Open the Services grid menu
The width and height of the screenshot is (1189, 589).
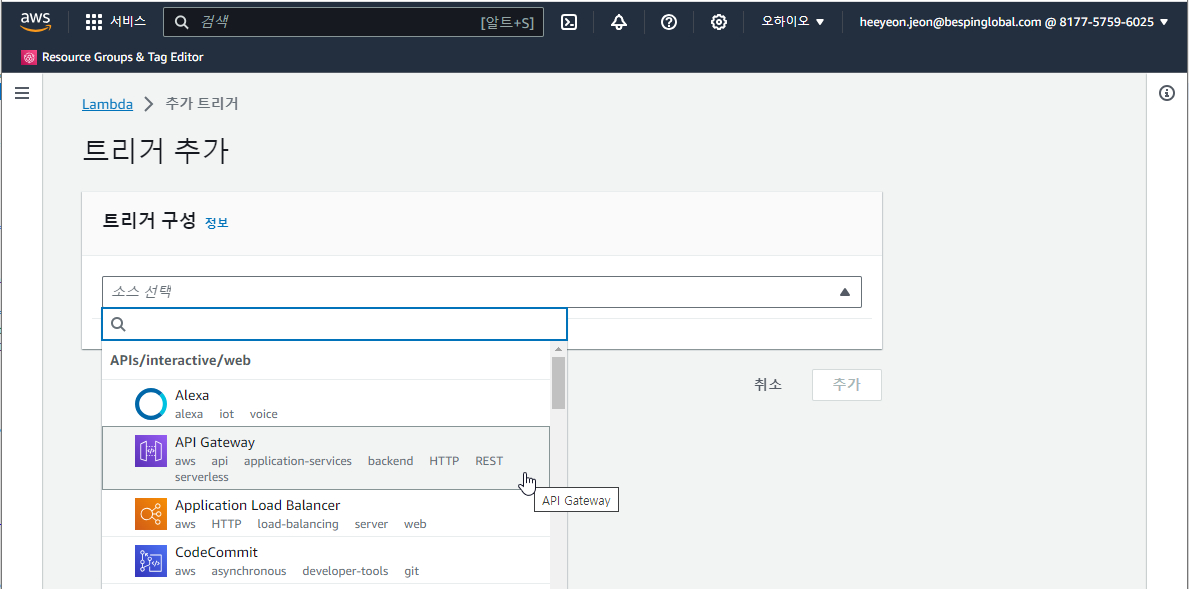93,22
